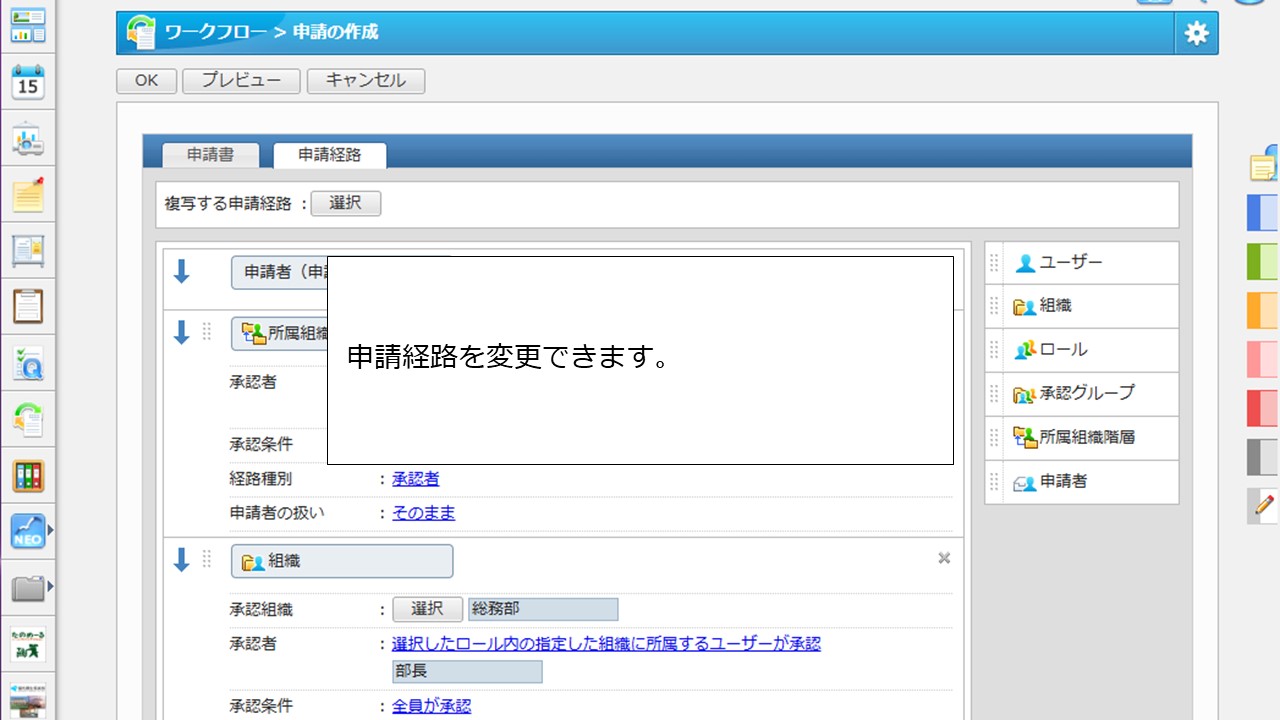1280x720 pixels.
Task: Pick the red color swatch on right edge
Action: [x=1264, y=408]
